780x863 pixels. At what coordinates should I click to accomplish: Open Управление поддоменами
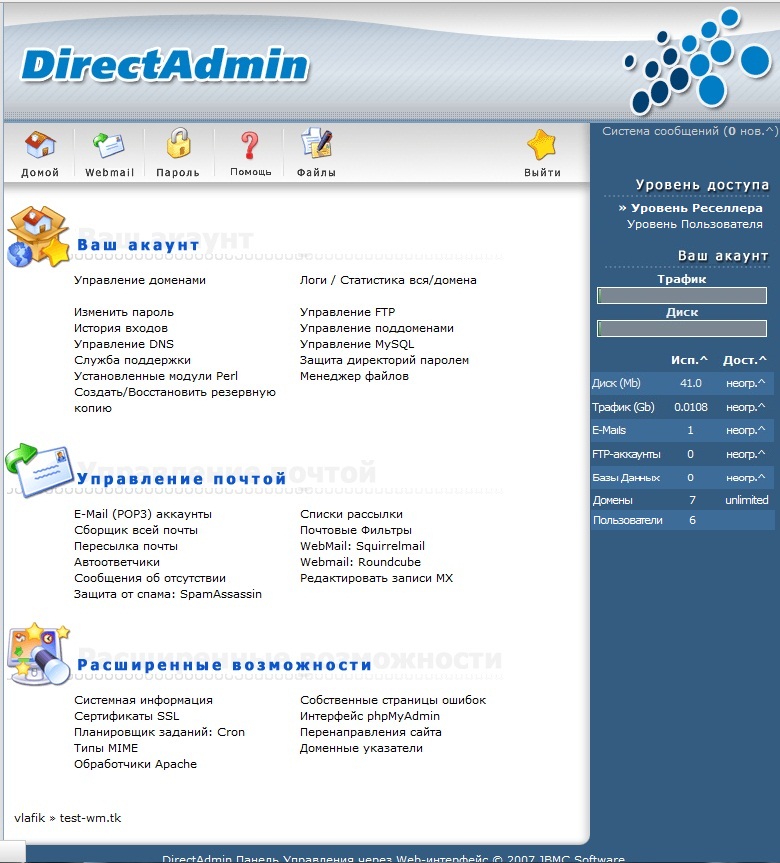[377, 328]
